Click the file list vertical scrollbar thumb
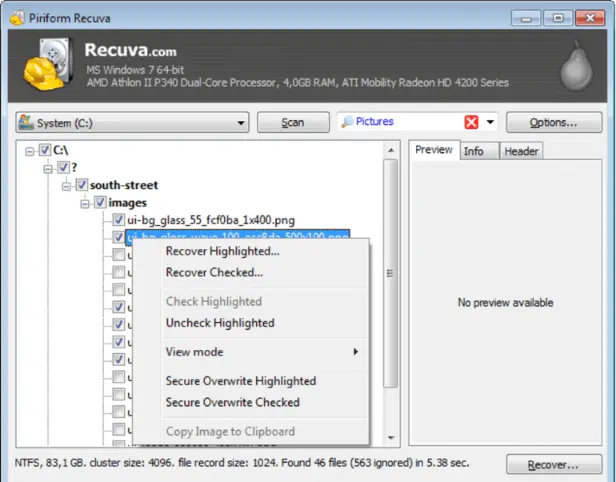 coord(390,274)
